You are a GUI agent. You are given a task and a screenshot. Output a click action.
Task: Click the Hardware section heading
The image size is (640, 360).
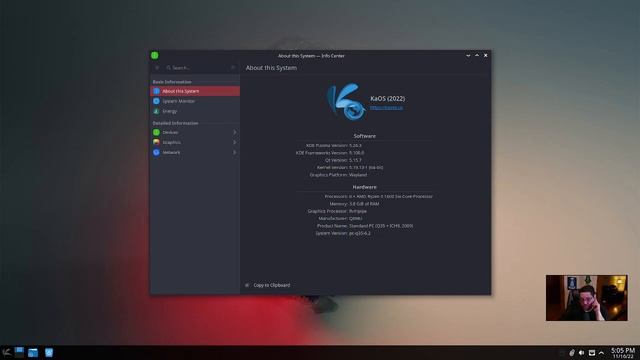point(364,187)
